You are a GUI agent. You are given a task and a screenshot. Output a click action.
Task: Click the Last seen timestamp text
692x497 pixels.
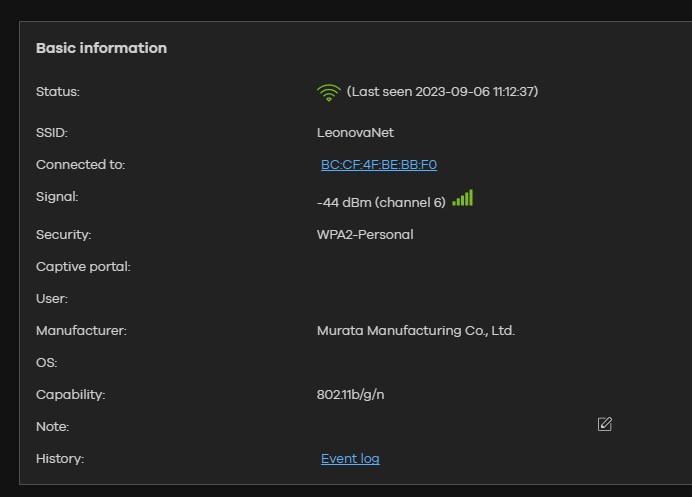(442, 92)
